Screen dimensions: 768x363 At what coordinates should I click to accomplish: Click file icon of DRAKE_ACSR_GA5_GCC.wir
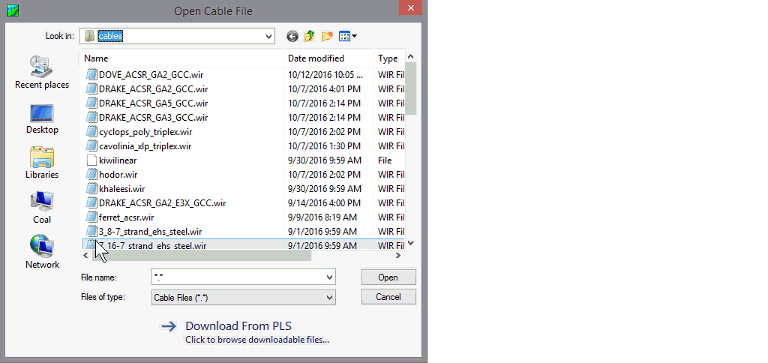click(x=92, y=103)
